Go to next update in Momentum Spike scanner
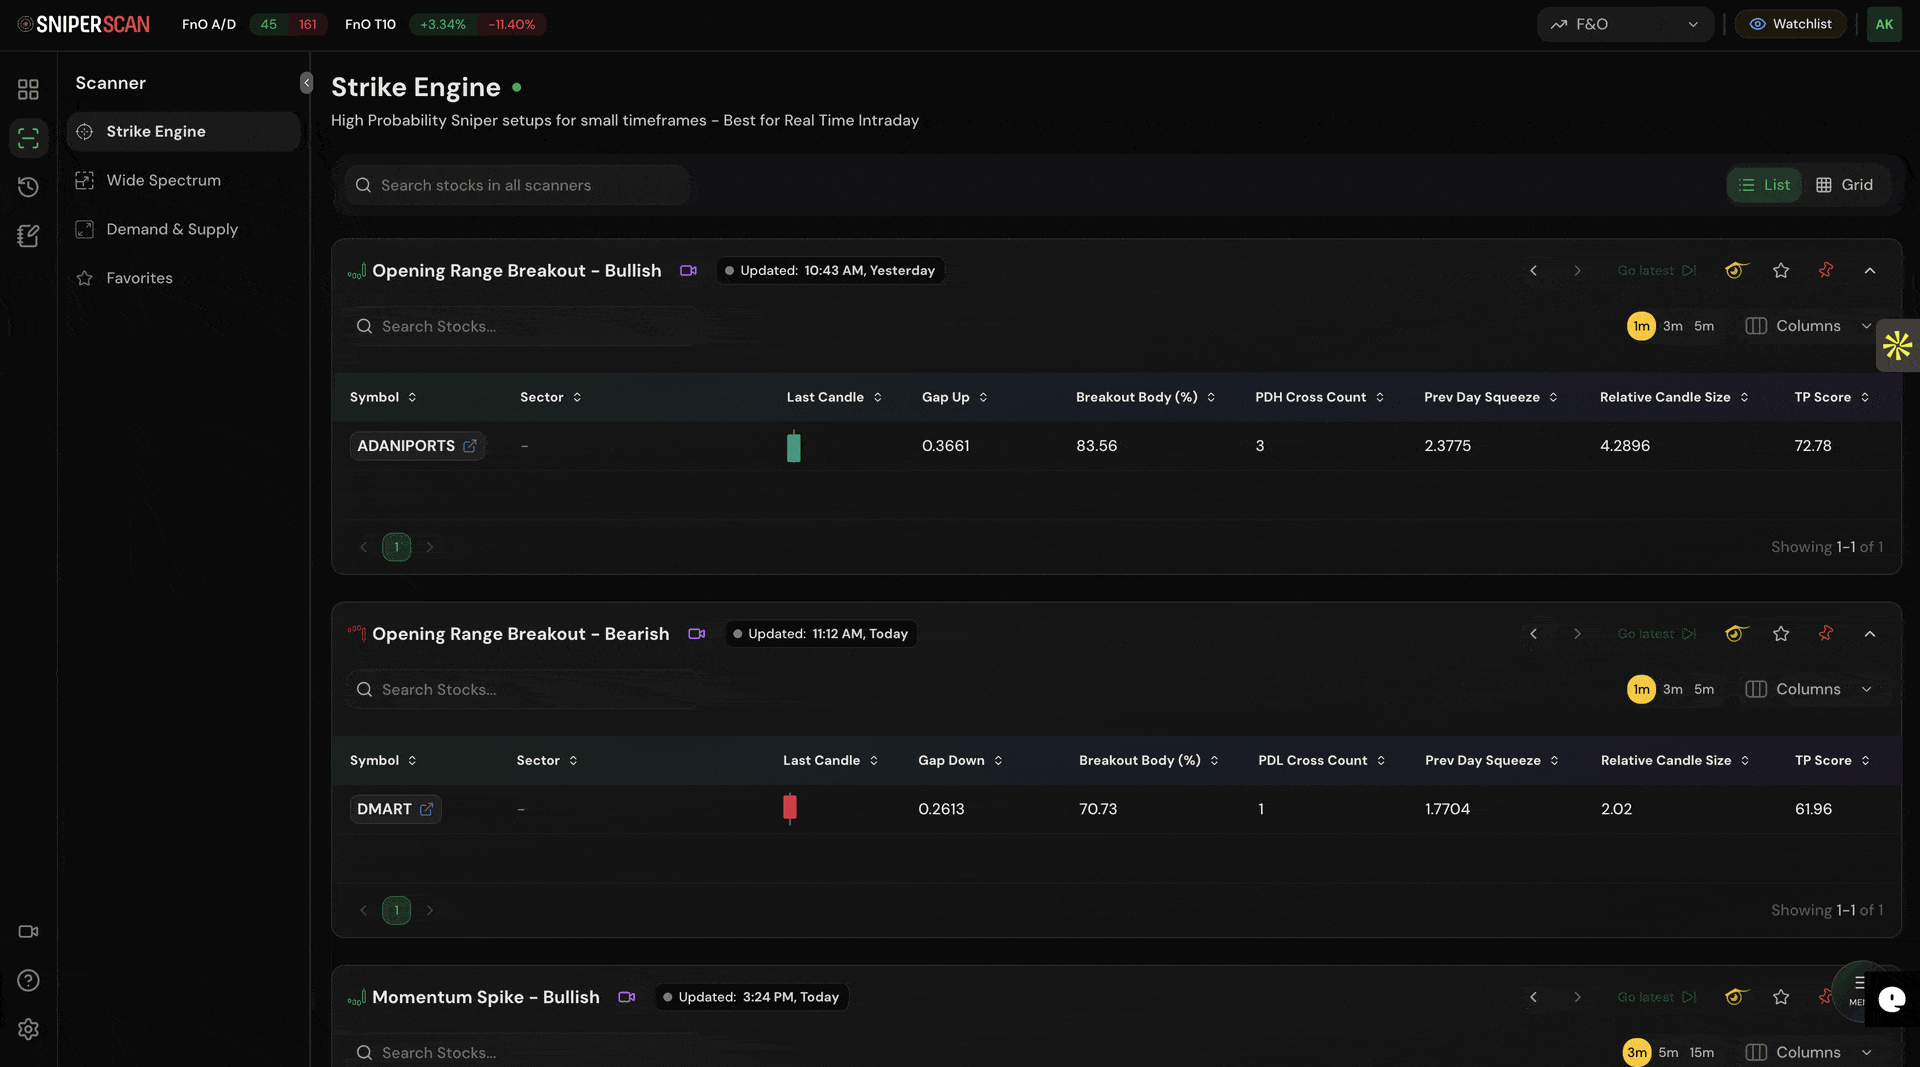Image resolution: width=1920 pixels, height=1067 pixels. [1577, 997]
